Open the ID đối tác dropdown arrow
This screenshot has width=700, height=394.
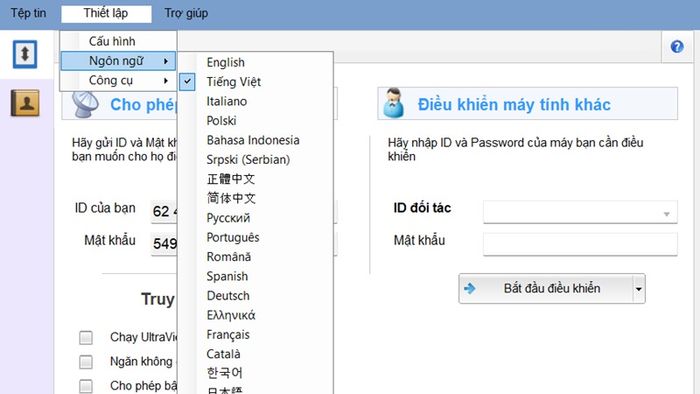(x=667, y=214)
